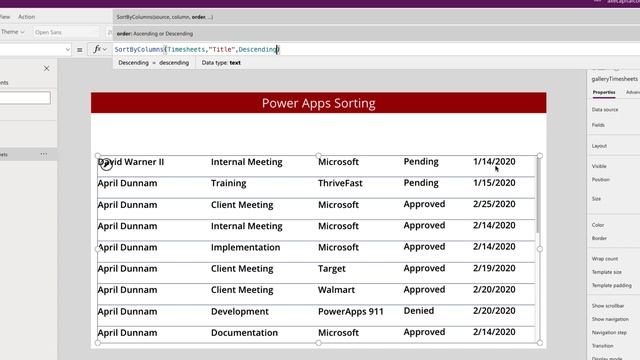Click the Fields property

click(x=598, y=125)
